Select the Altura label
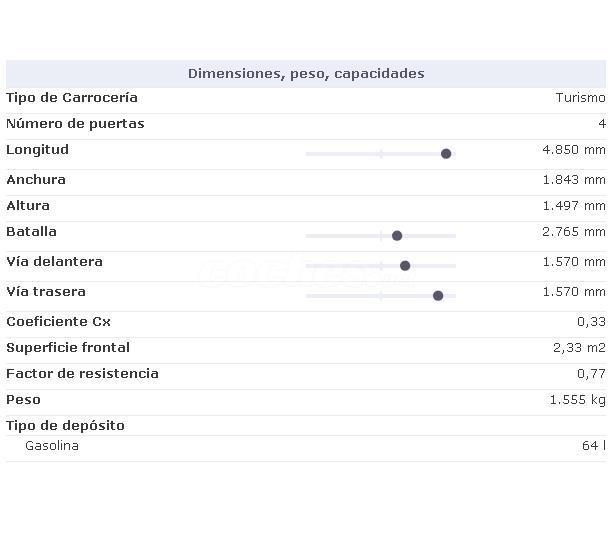The image size is (613, 539). point(28,206)
